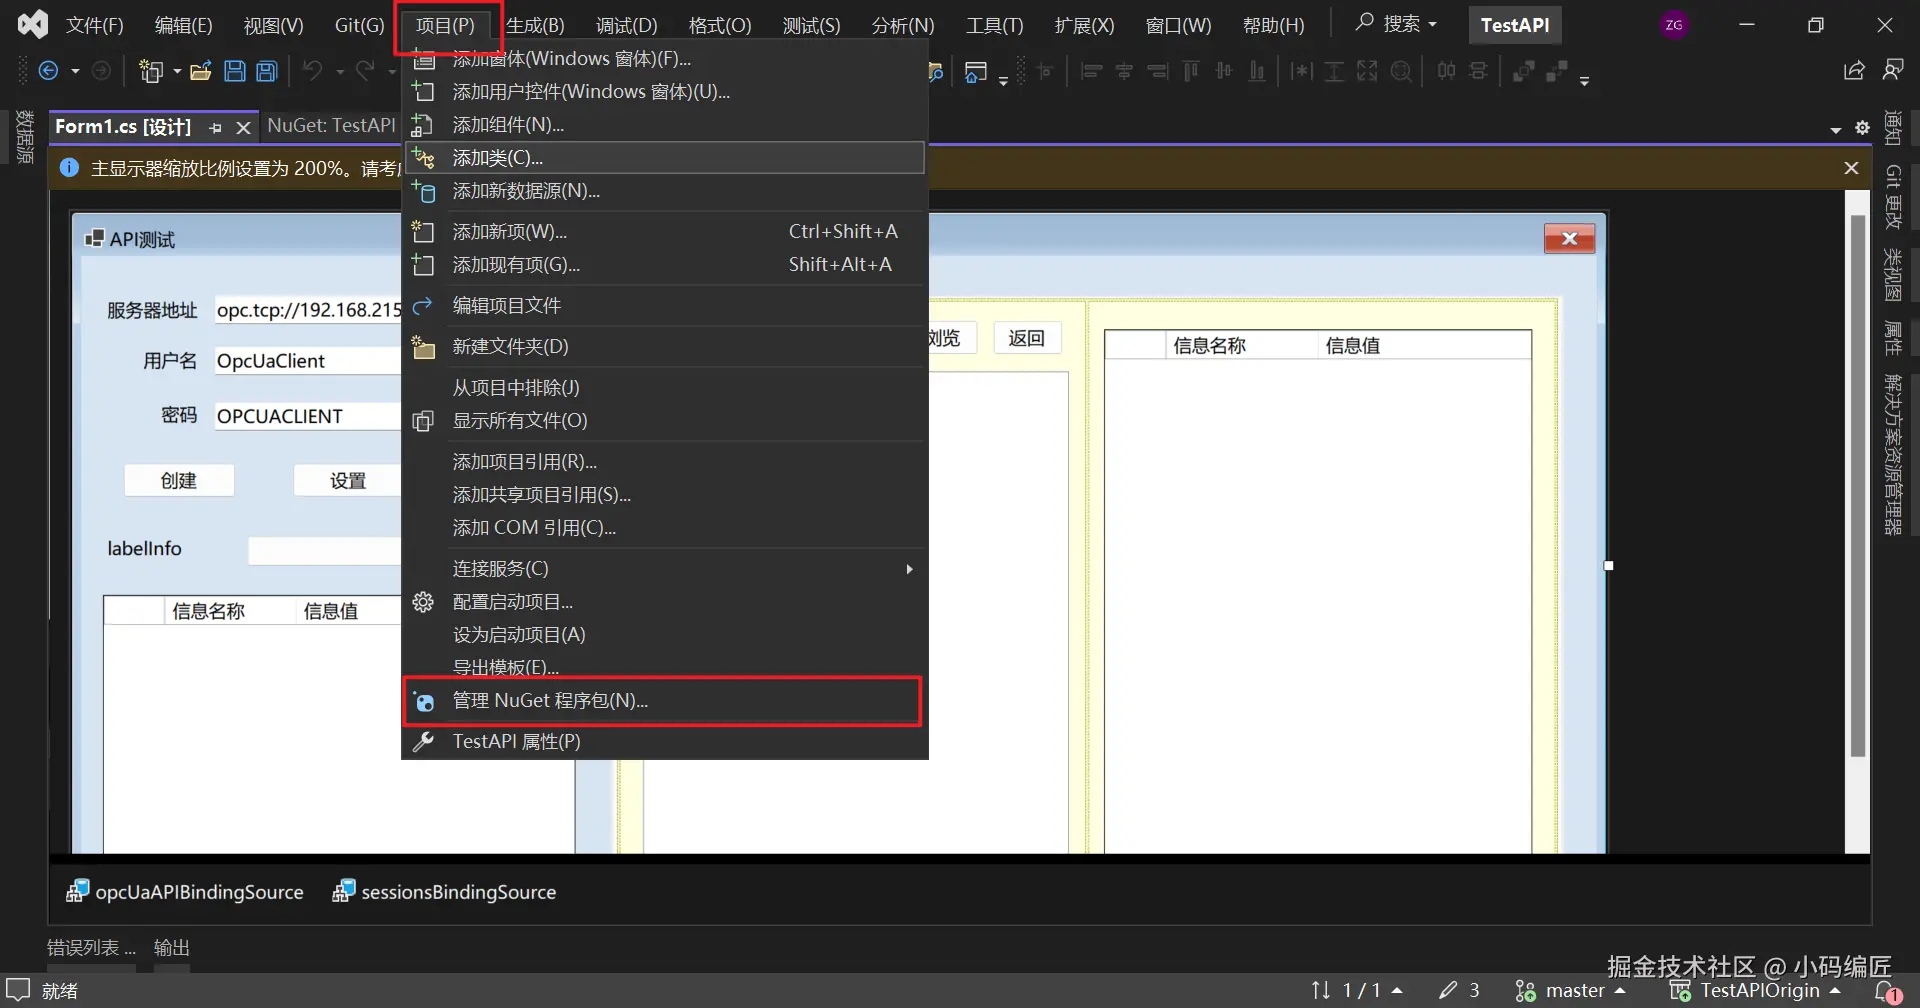
Task: Dismiss the scaling info bar with X
Action: point(1851,168)
